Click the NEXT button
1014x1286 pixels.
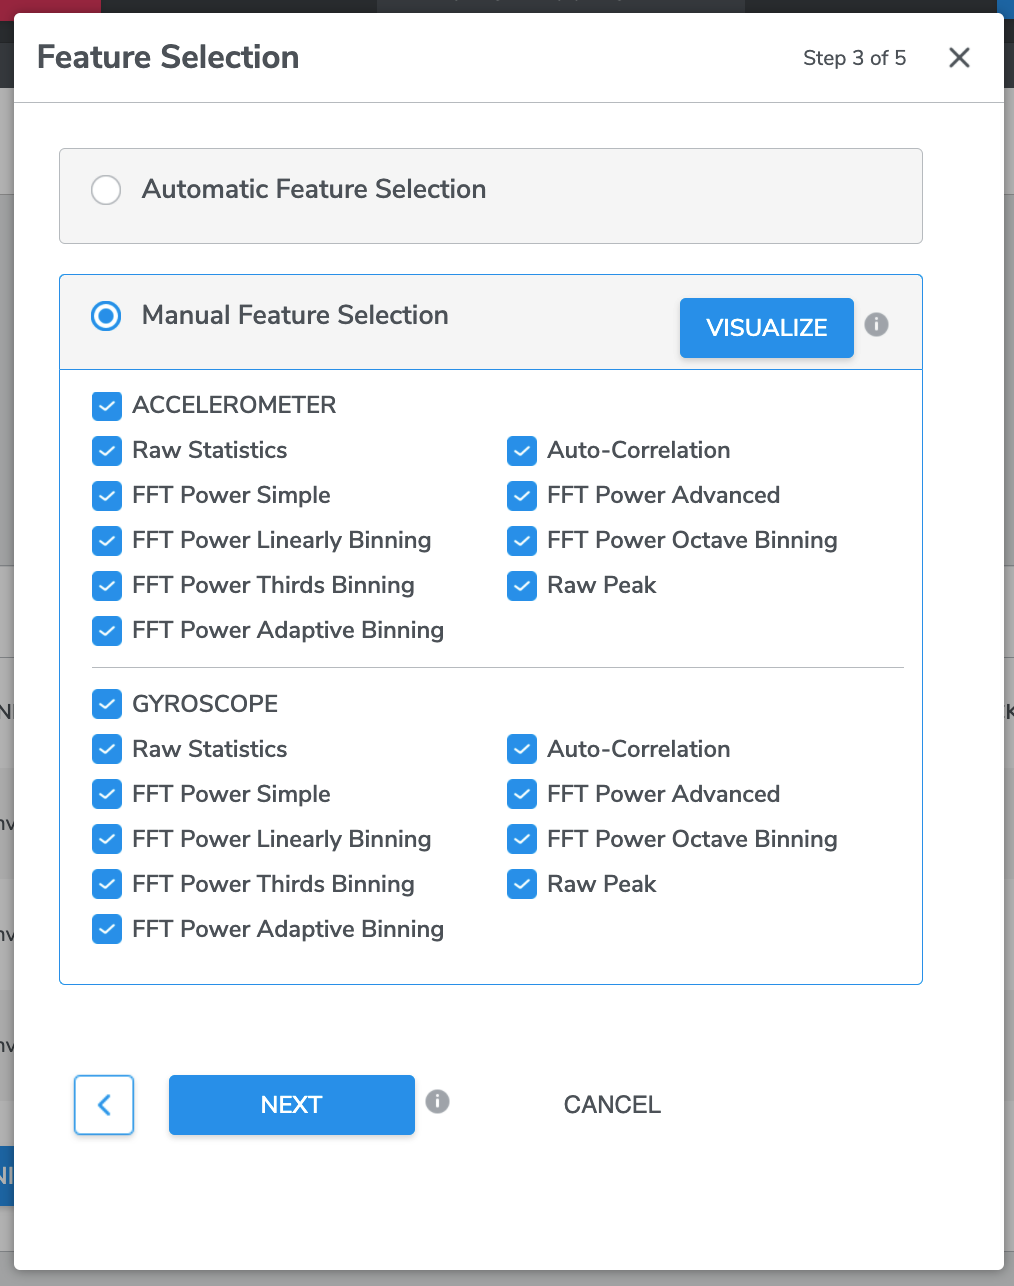point(292,1105)
